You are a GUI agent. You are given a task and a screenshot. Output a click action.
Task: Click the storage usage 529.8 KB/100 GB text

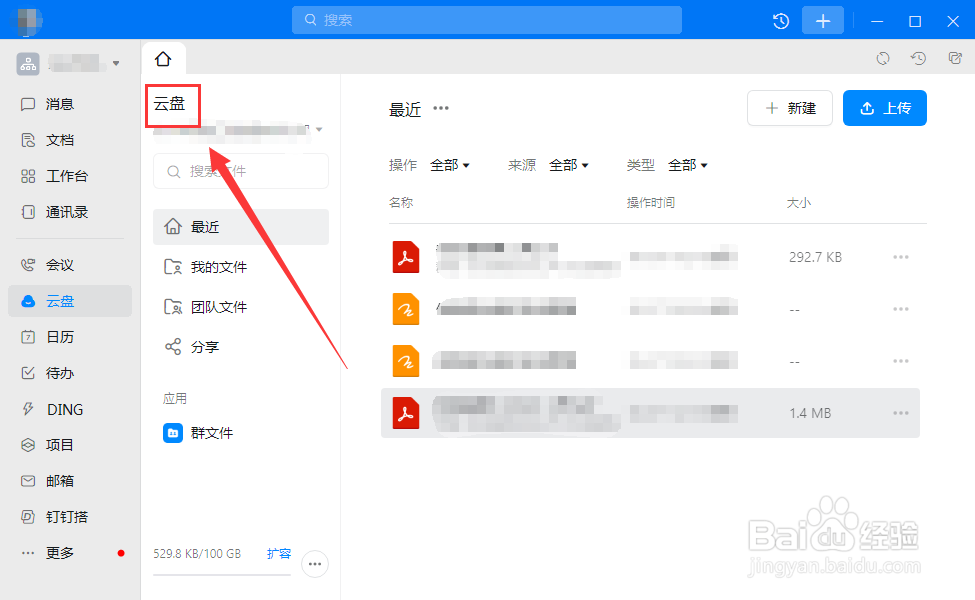[x=197, y=553]
